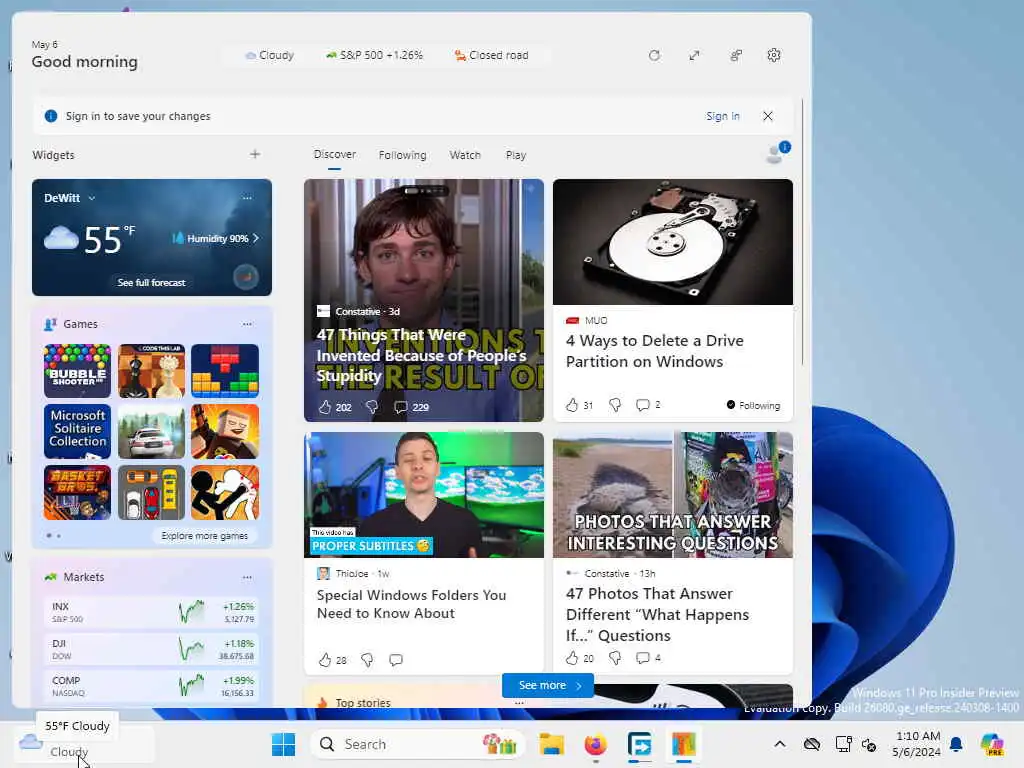1024x768 pixels.
Task: Click the See more button
Action: pyautogui.click(x=548, y=685)
